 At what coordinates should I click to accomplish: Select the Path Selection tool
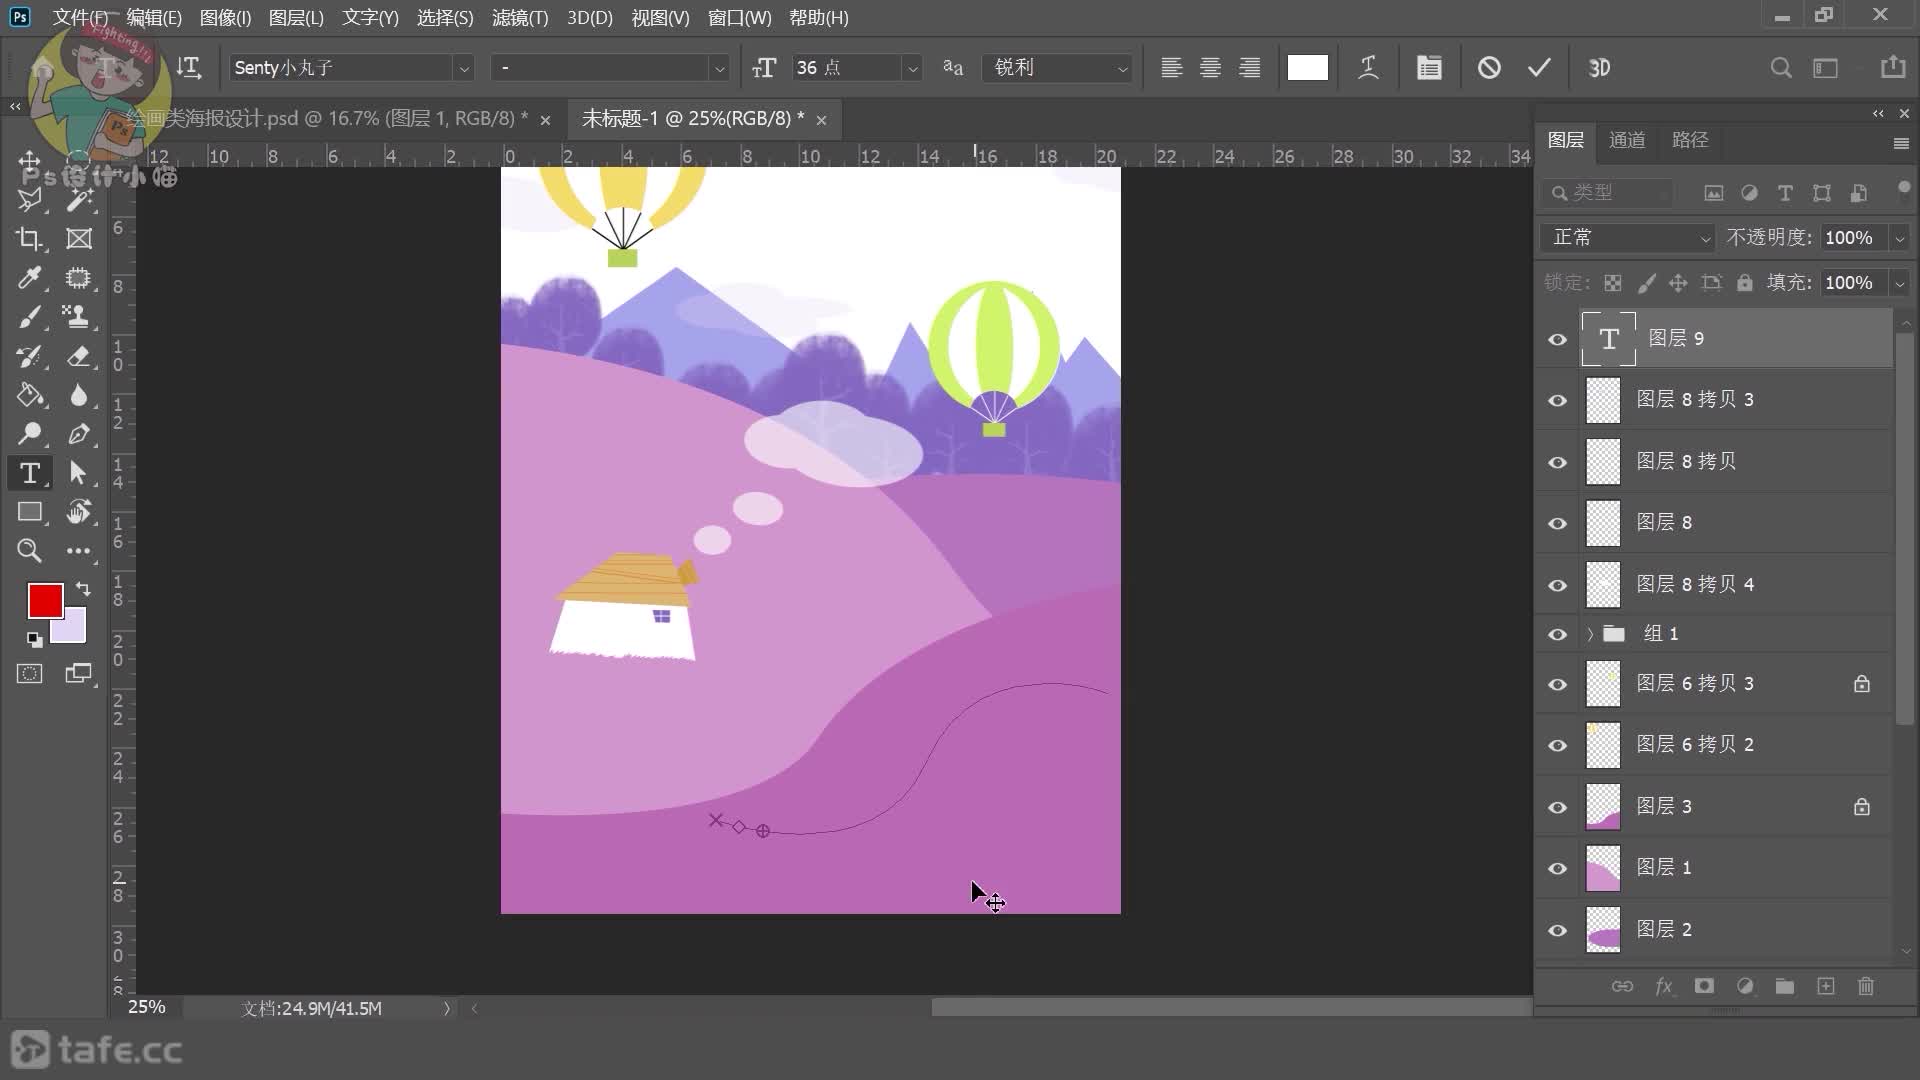[x=77, y=473]
